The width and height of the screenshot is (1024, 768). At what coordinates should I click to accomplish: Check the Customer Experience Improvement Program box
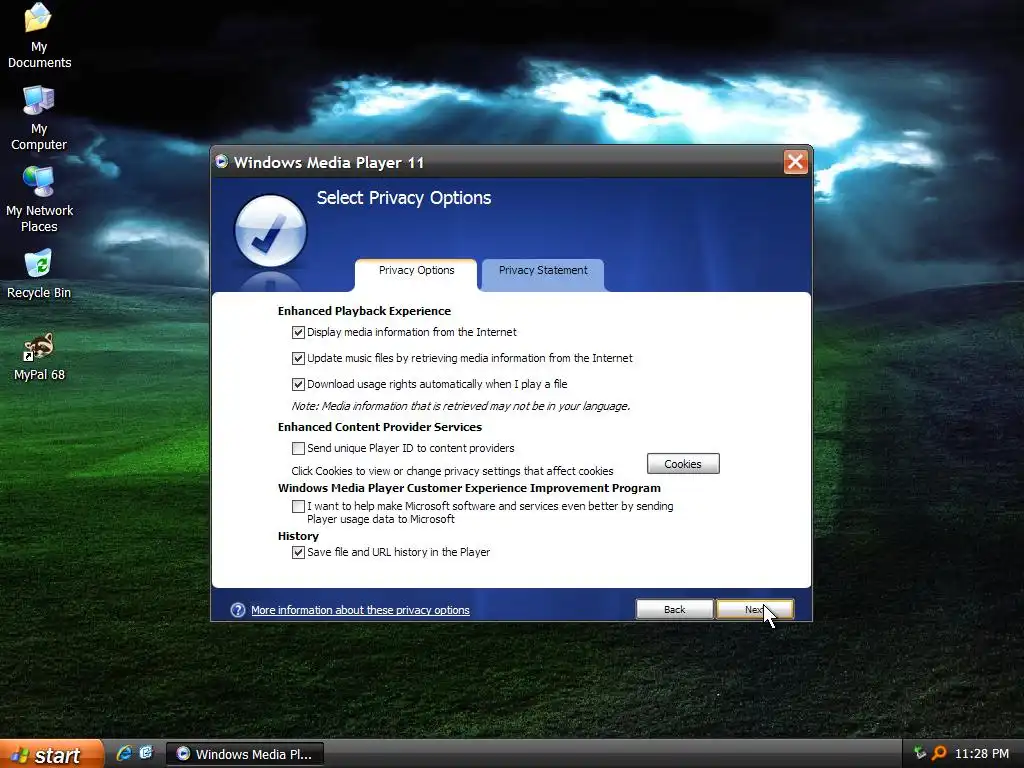coord(298,506)
